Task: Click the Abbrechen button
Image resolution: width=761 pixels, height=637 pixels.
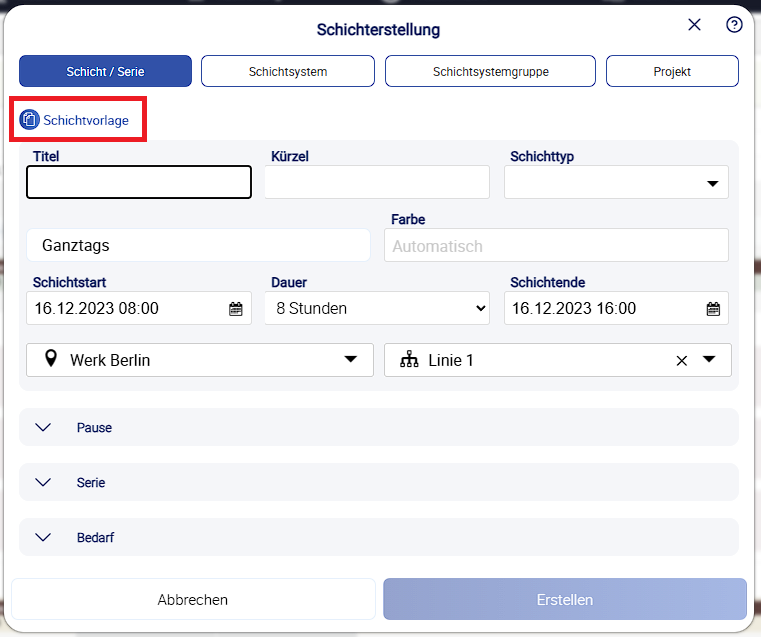Action: (193, 600)
